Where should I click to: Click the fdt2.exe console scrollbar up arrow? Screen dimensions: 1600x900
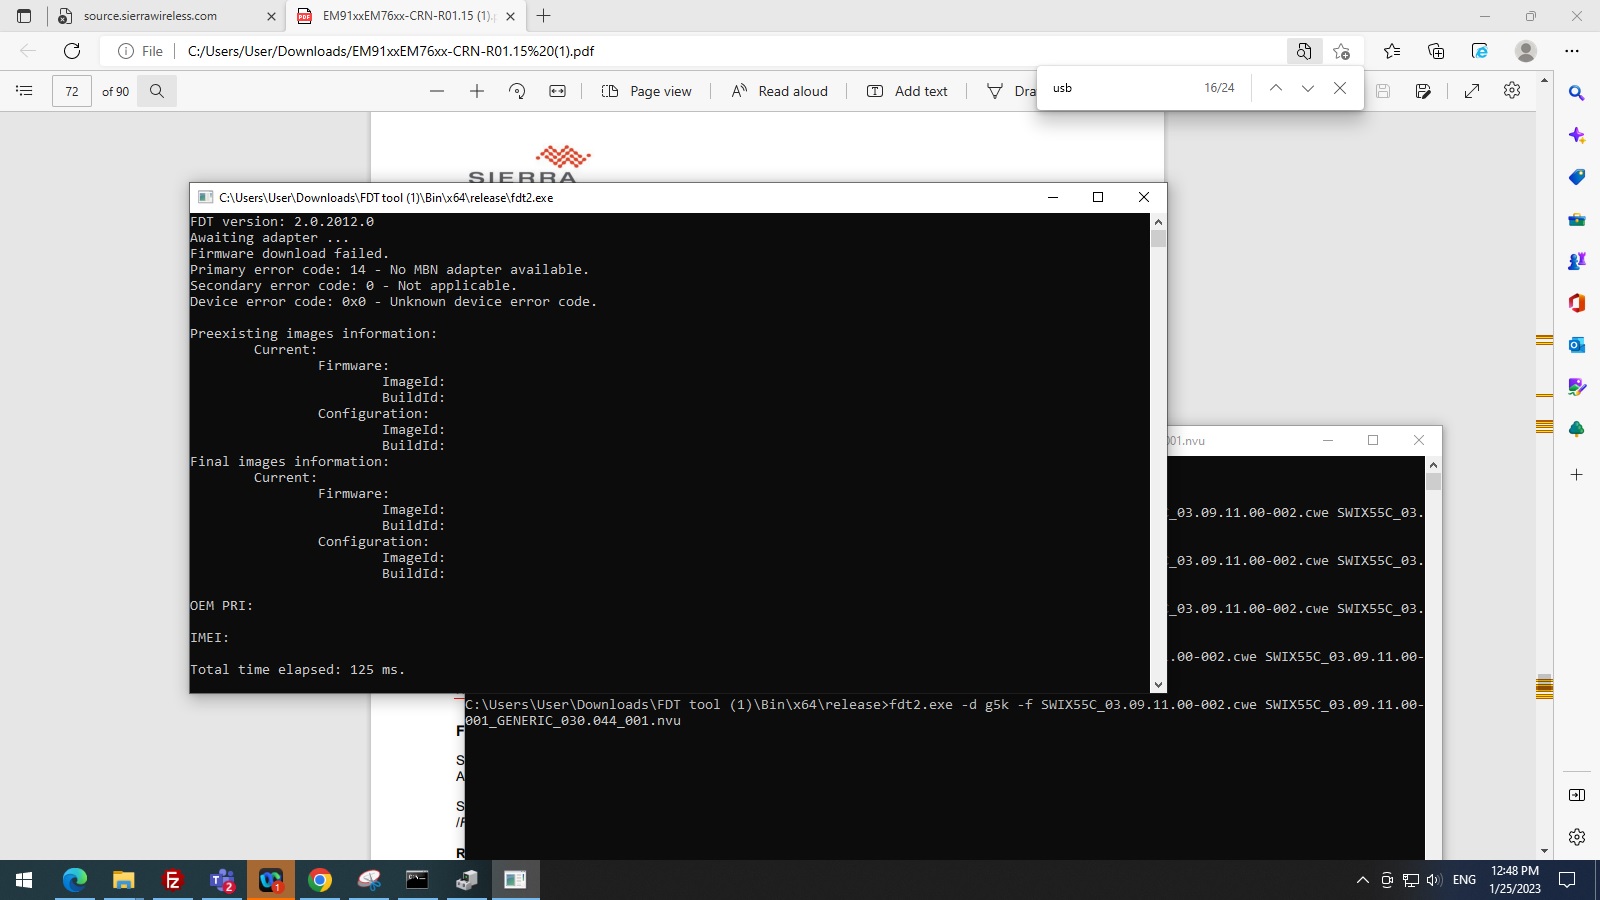[1159, 222]
